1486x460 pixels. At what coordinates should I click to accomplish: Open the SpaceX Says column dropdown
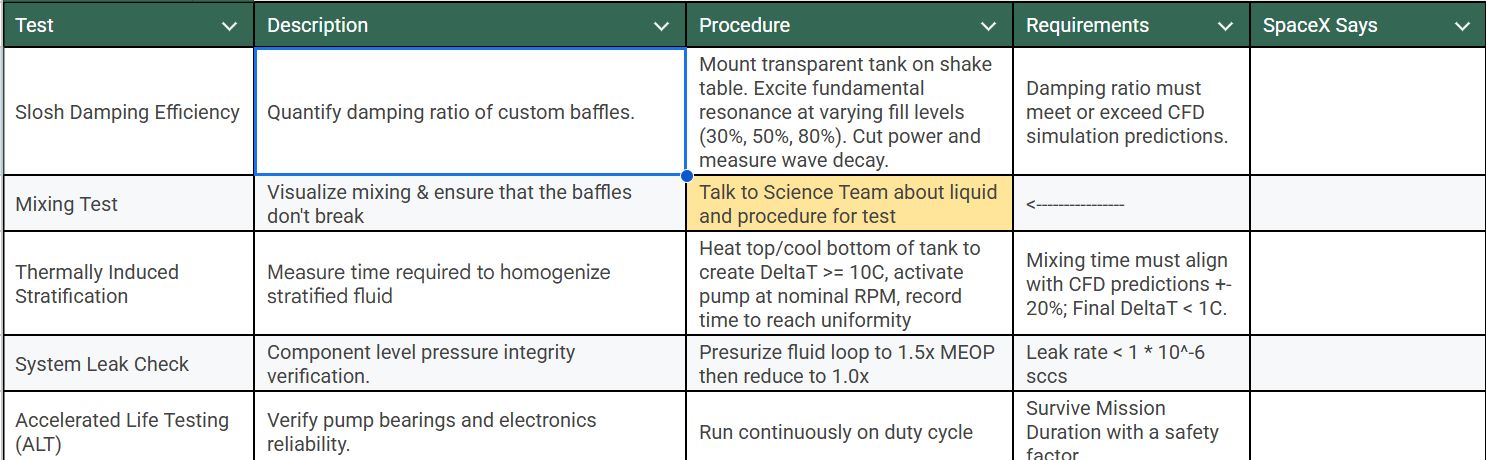tap(1462, 26)
